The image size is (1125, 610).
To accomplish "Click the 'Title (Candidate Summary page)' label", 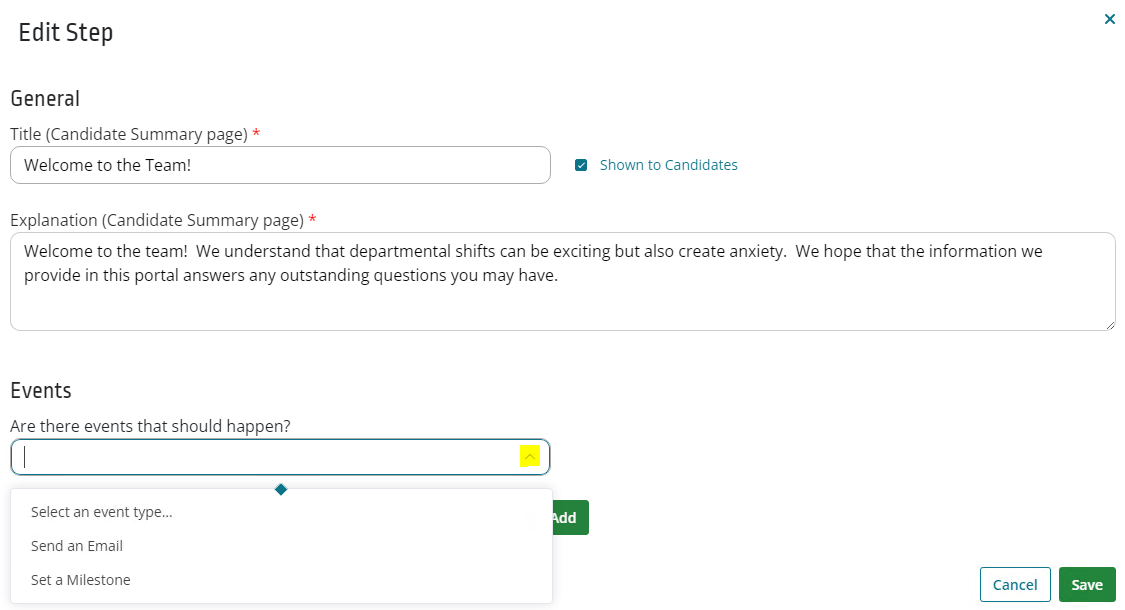I will tap(129, 134).
